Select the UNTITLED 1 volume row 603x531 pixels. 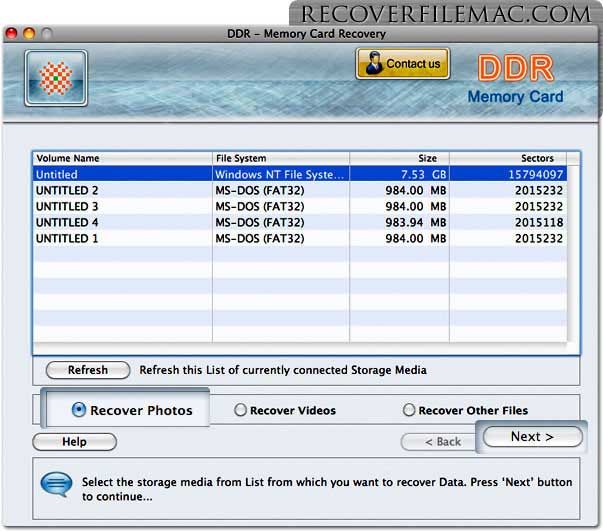pos(300,238)
